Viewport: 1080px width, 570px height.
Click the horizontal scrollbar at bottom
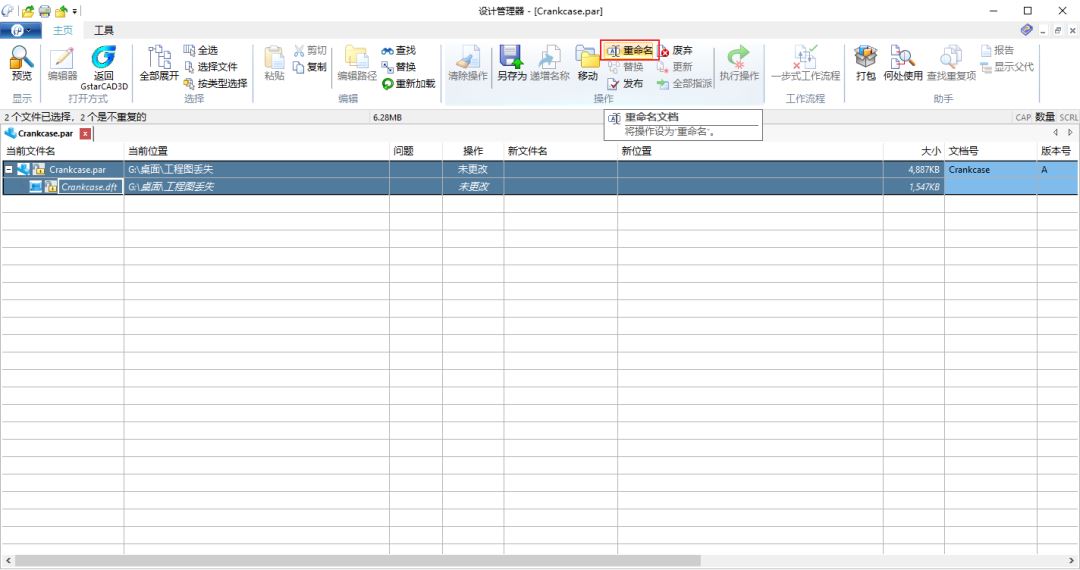coord(360,561)
